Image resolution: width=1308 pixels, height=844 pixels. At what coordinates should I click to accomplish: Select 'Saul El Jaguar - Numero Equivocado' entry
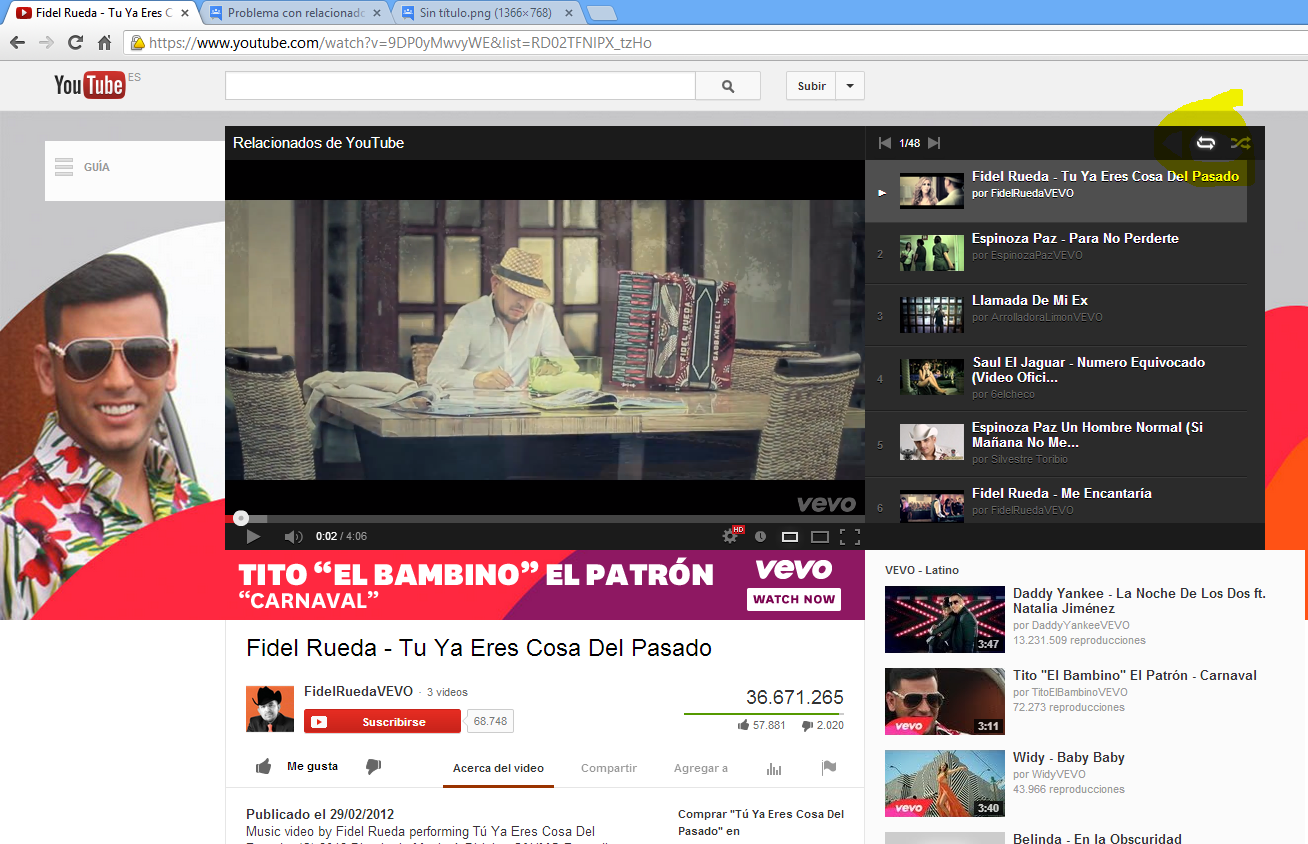click(1056, 379)
